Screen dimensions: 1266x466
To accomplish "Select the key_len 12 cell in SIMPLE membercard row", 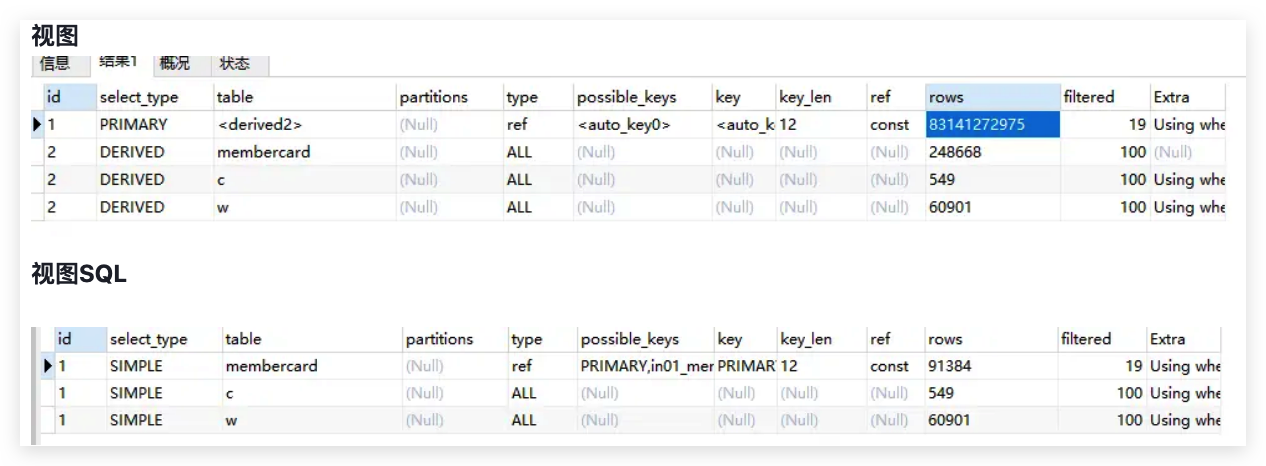I will point(821,366).
